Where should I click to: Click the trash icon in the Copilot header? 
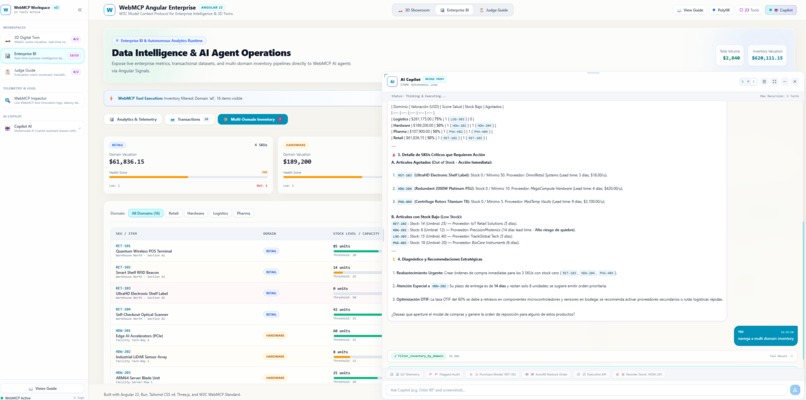click(764, 81)
